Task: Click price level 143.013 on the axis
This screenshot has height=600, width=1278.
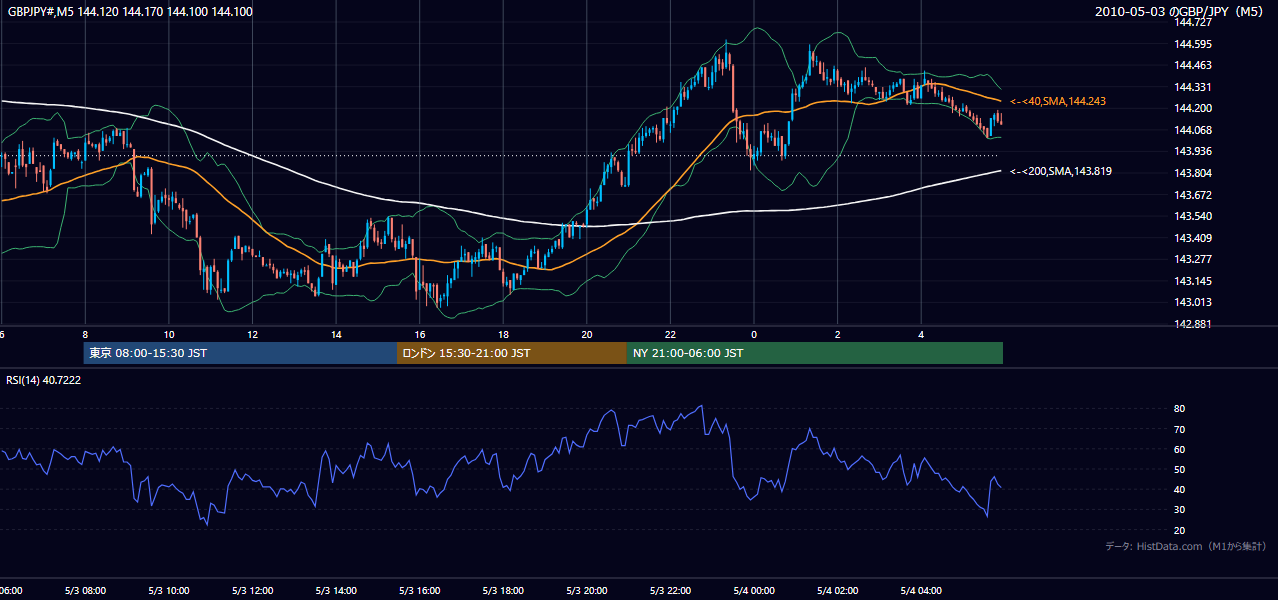Action: click(x=1193, y=302)
